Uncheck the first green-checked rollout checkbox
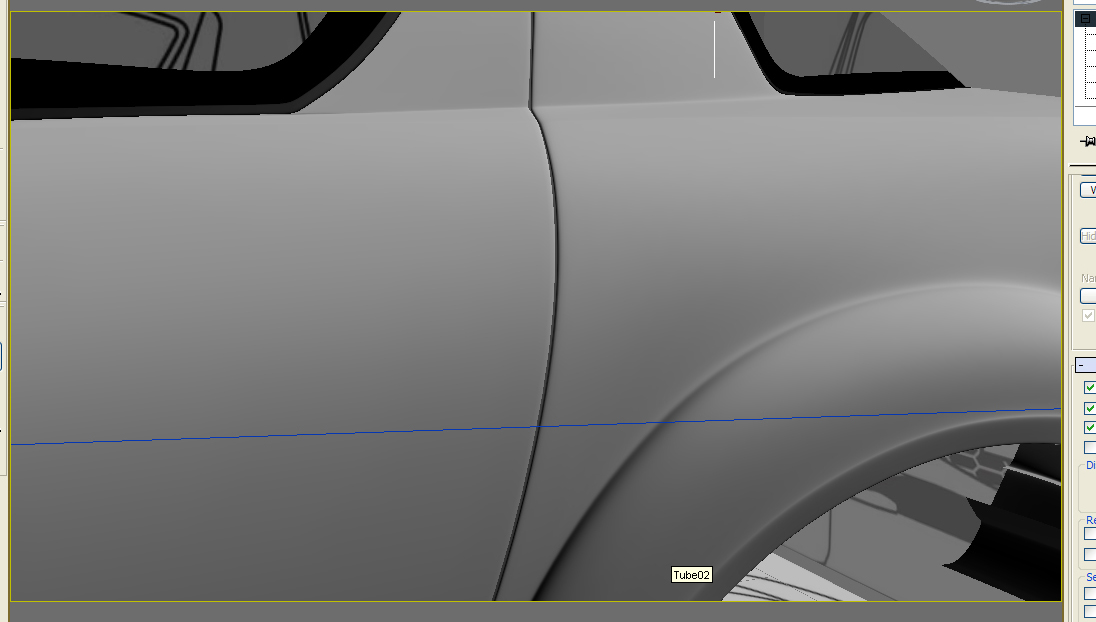 click(1090, 388)
